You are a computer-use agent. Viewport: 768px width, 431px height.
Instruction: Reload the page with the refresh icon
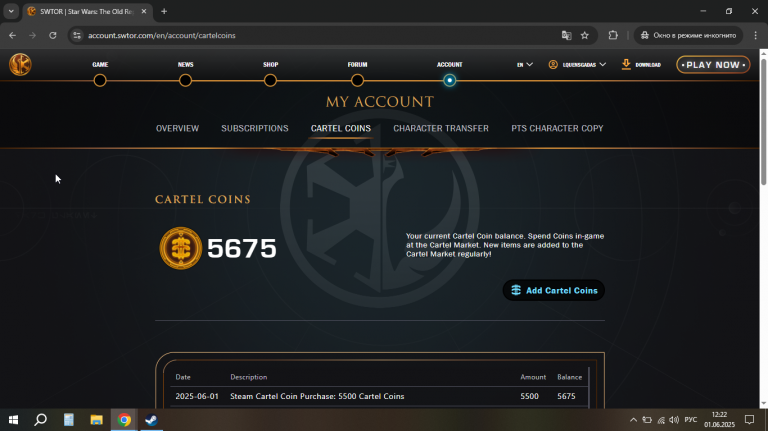point(53,35)
